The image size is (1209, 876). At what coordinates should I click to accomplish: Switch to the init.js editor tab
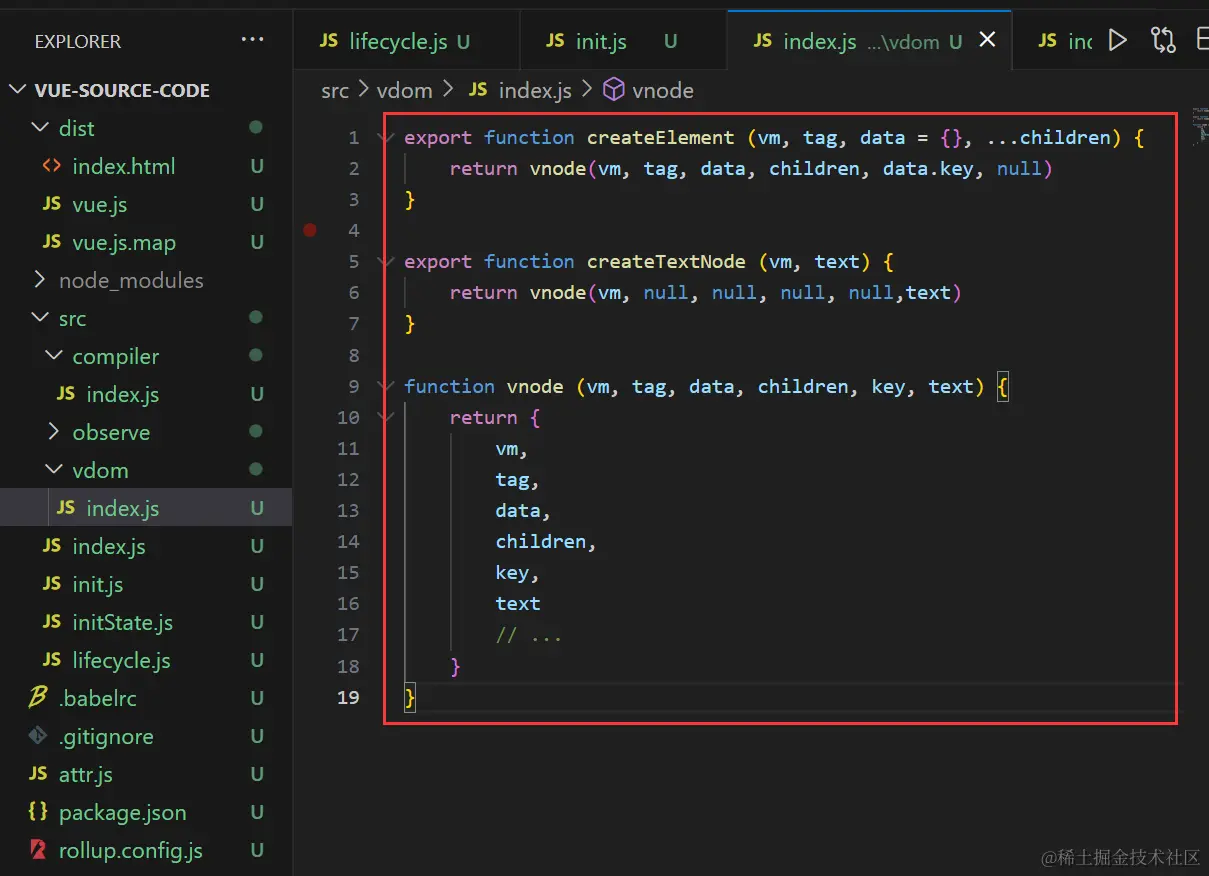[x=600, y=41]
